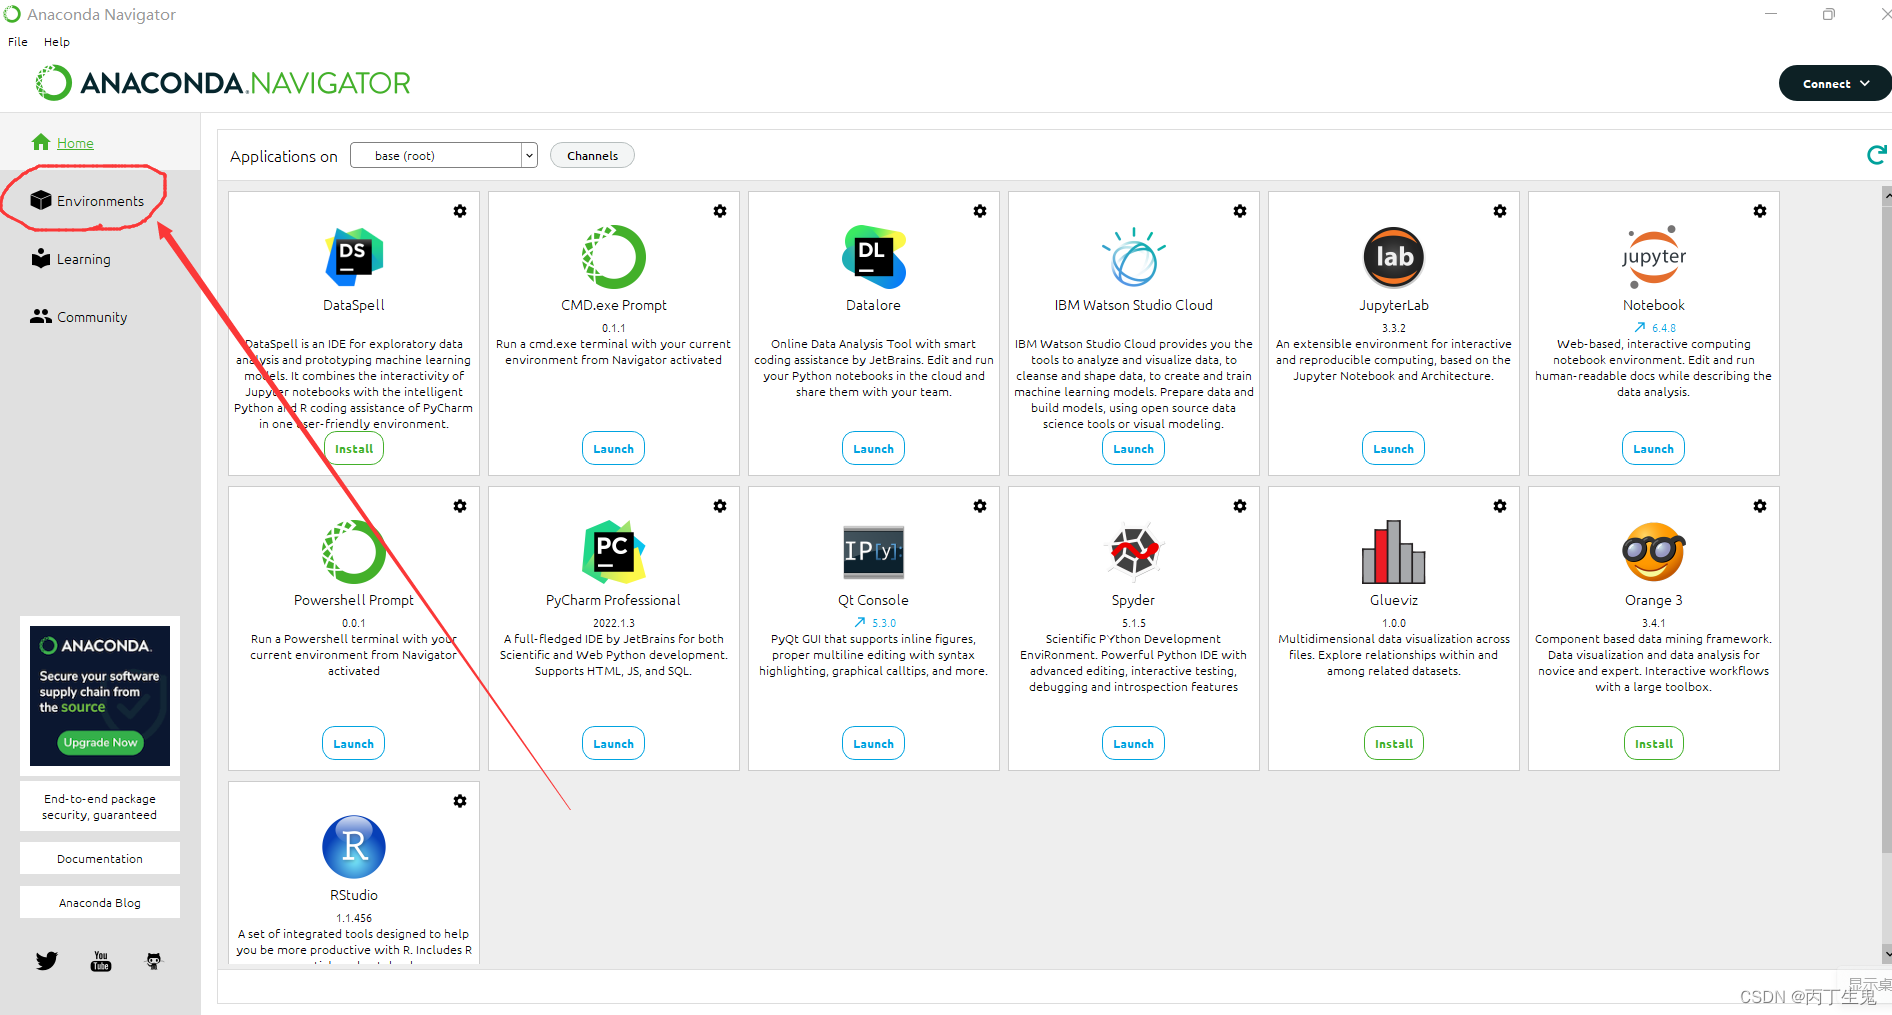Click the Glueviz bar chart icon
The width and height of the screenshot is (1892, 1015).
(x=1394, y=552)
